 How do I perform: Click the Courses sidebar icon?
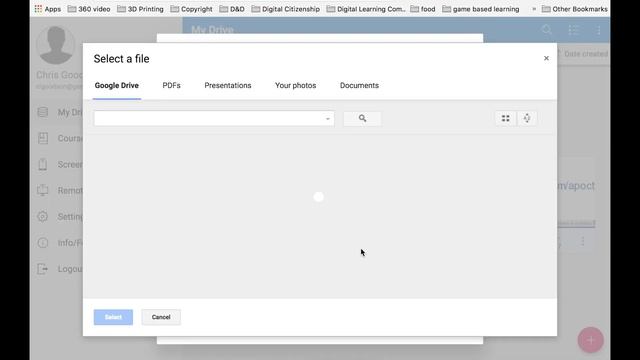coord(43,138)
